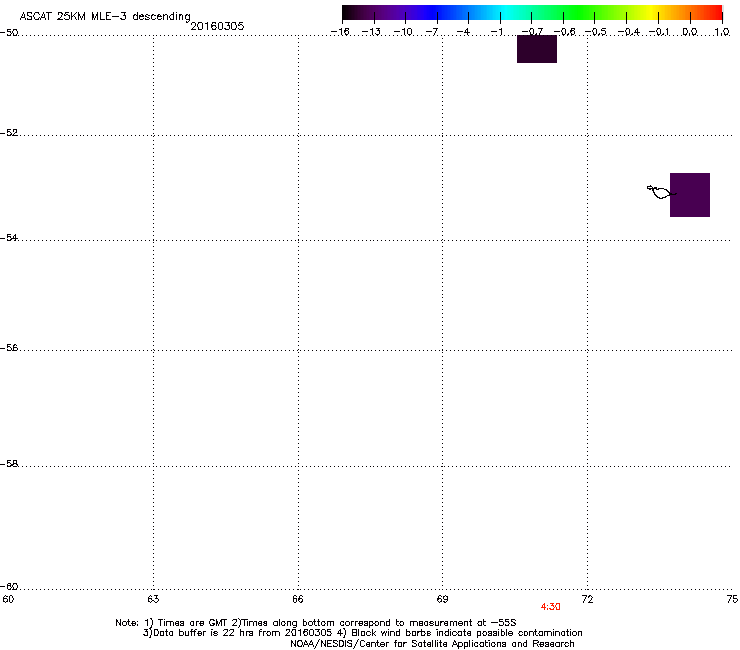Screen dimensions: 740x650
Task: Click the 0.0 color scale label
Action: click(x=690, y=32)
